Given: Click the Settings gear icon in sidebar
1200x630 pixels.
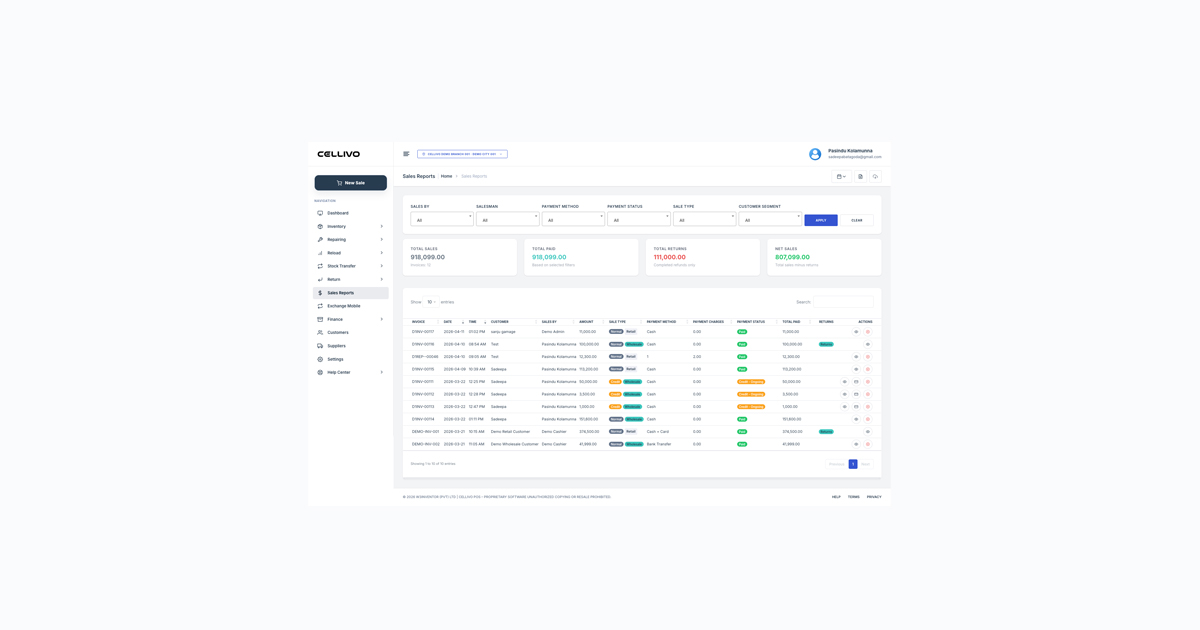Looking at the screenshot, I should 320,359.
